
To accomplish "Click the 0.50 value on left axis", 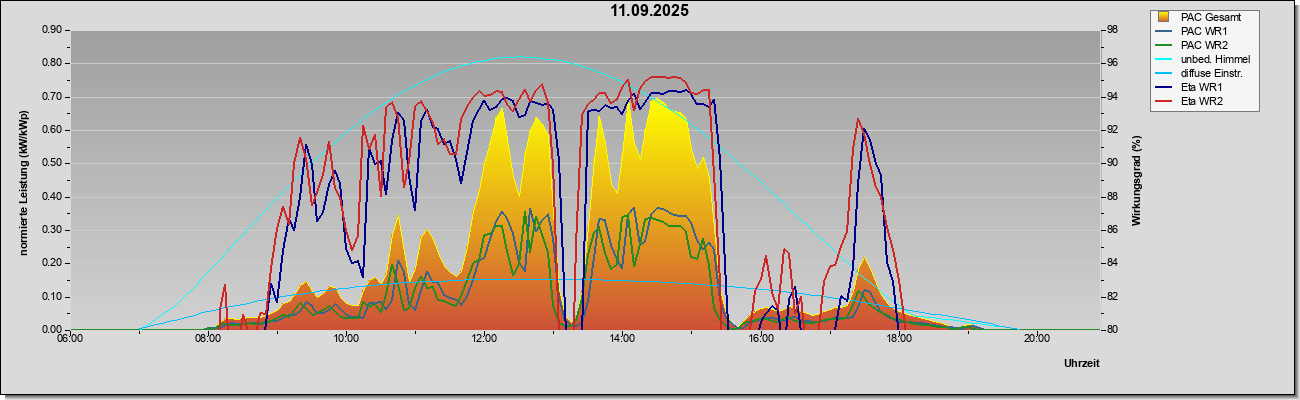I will (52, 163).
